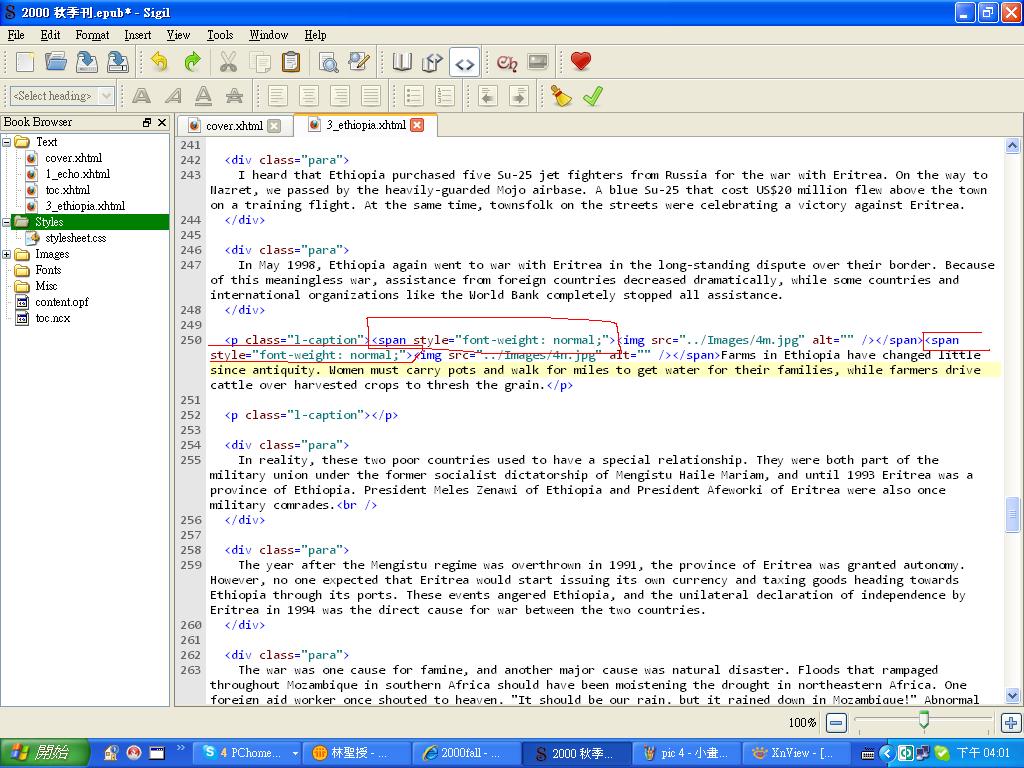Switch to Book View icon
Screen dimensions: 1024x768
[402, 62]
